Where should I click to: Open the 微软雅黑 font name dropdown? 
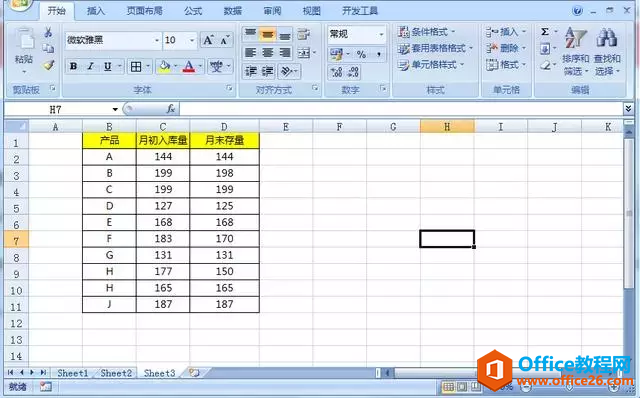(x=157, y=40)
